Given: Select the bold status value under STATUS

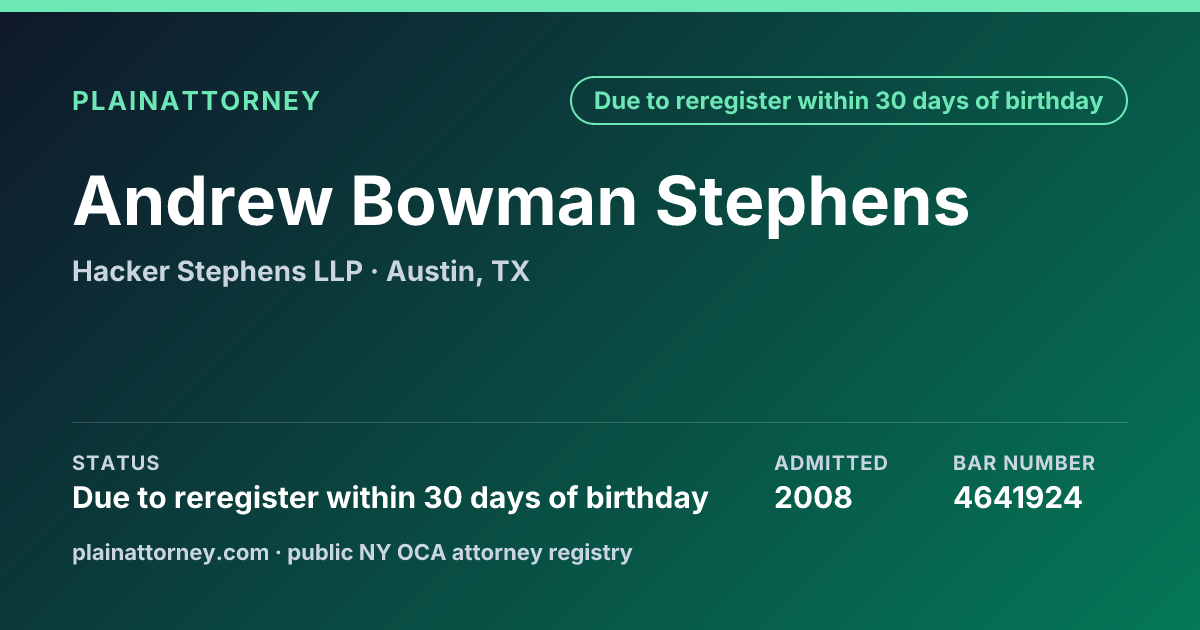Looking at the screenshot, I should coord(390,498).
